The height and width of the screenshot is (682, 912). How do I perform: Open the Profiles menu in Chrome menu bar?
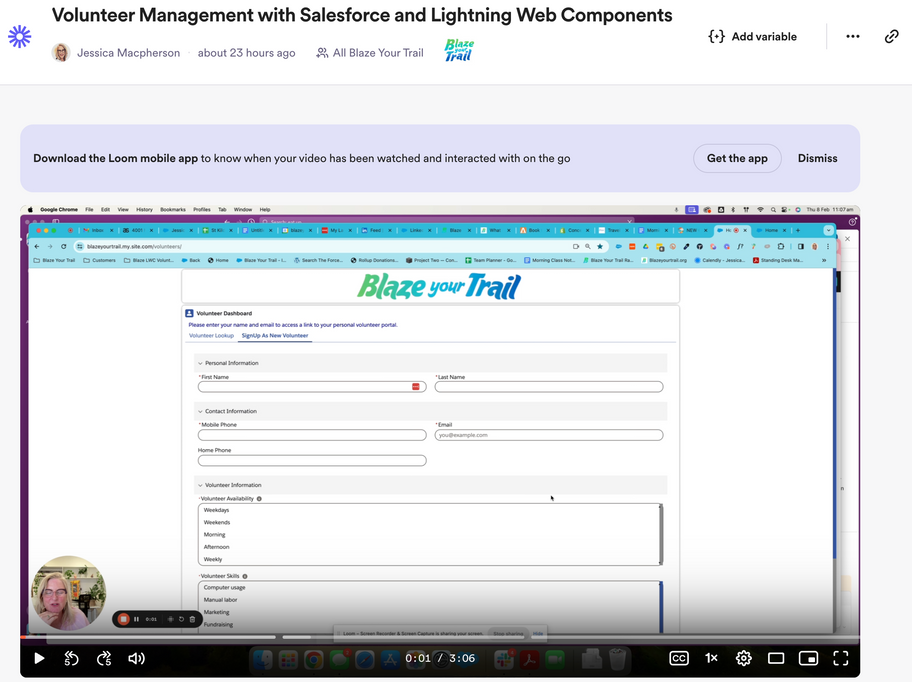(x=202, y=209)
